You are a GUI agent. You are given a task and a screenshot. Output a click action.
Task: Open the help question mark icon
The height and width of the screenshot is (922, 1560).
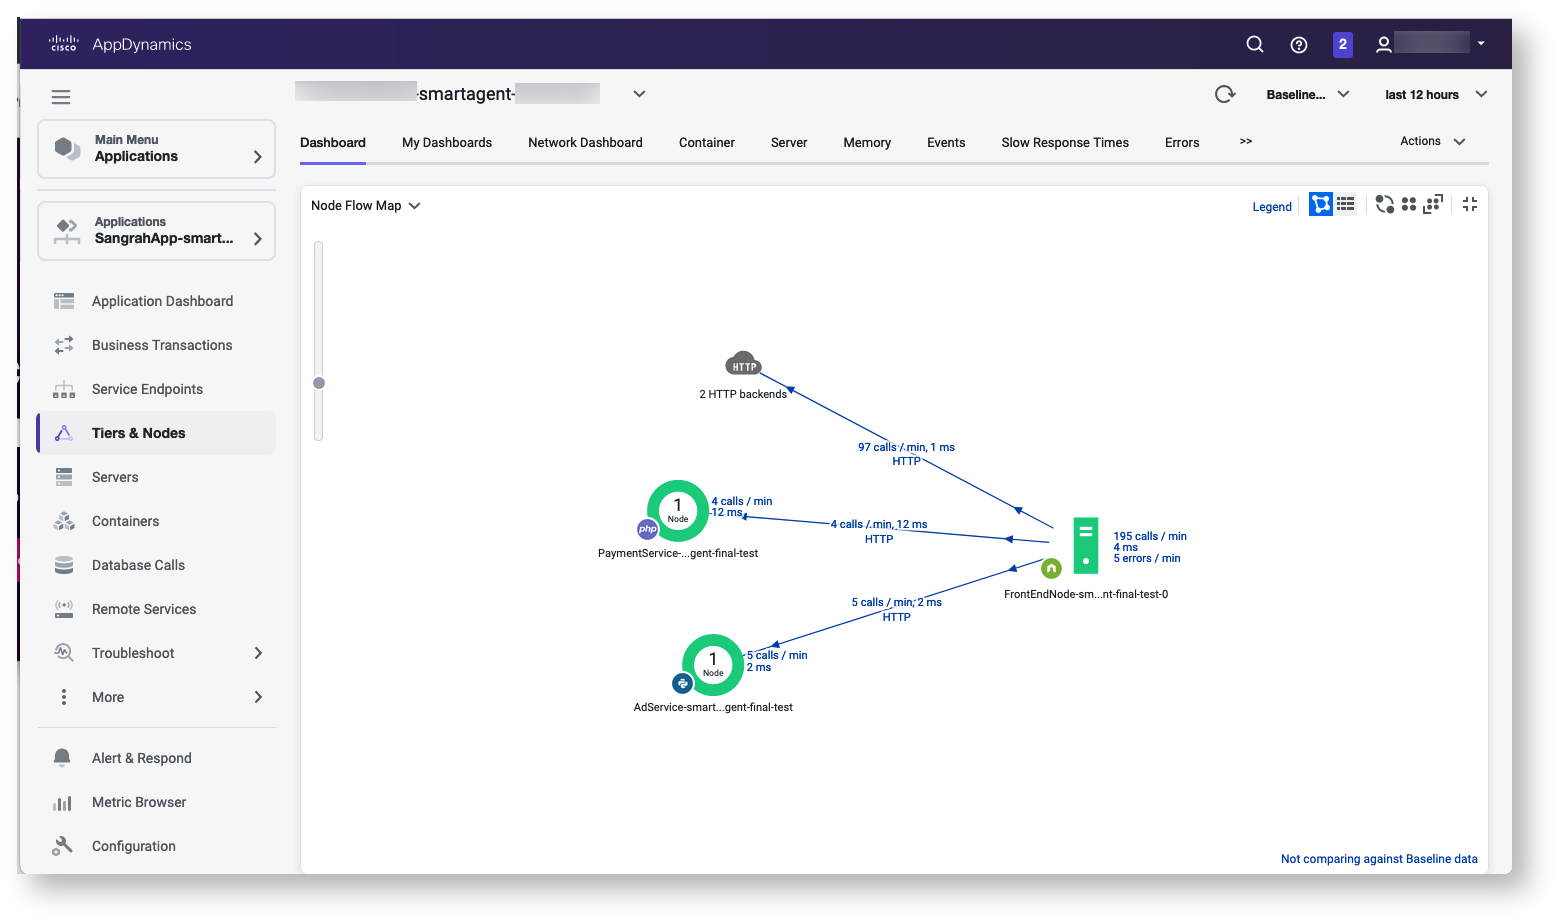[x=1299, y=44]
